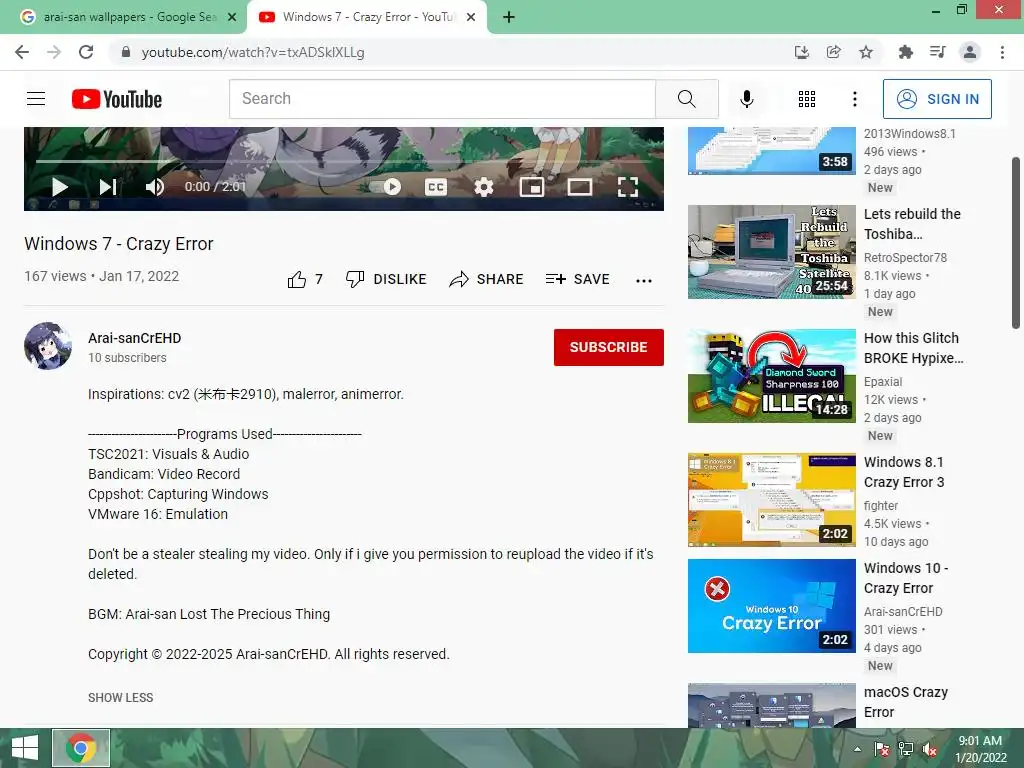Enter full screen mode
Image resolution: width=1024 pixels, height=768 pixels.
pos(628,187)
